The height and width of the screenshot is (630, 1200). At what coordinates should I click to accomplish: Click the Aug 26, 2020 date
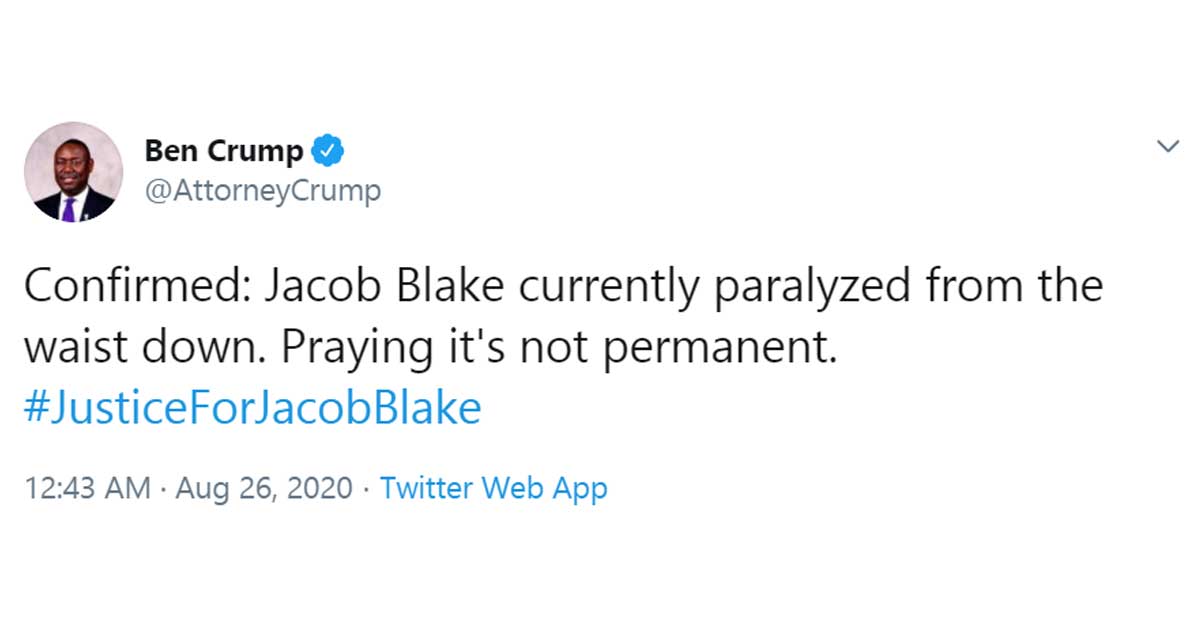click(x=264, y=489)
